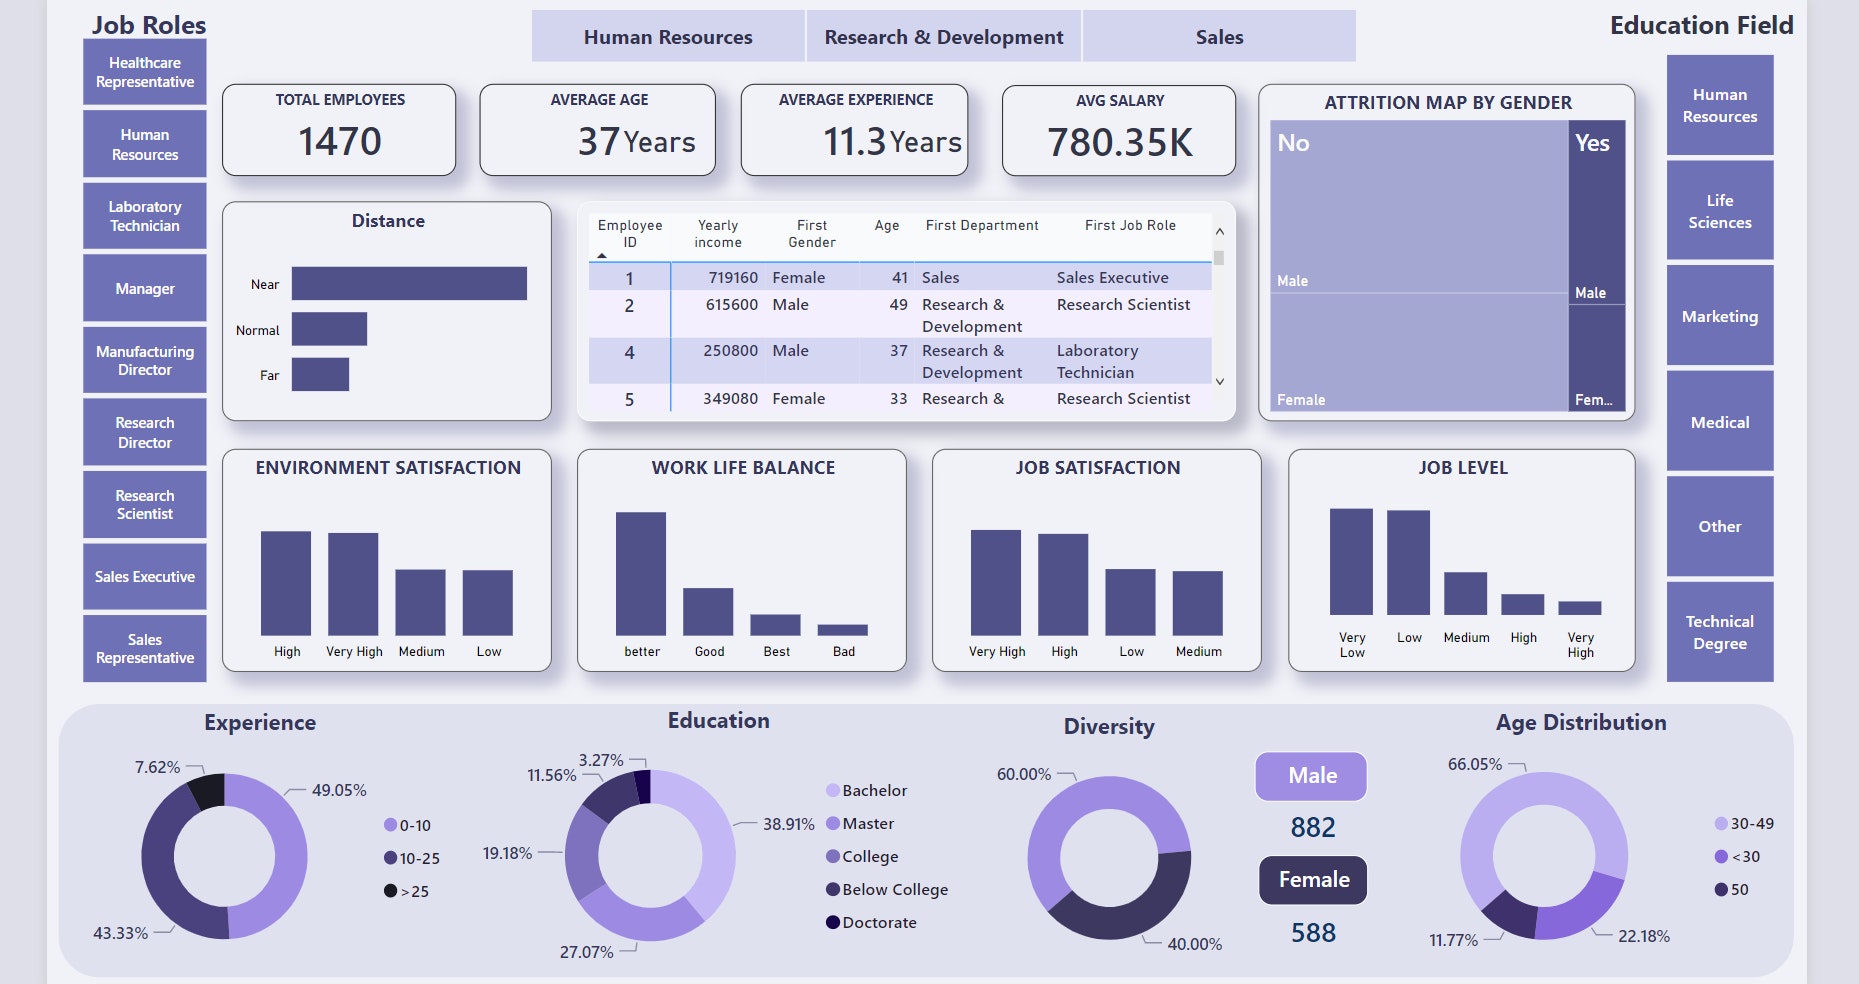Select the Manager job role filter
The image size is (1859, 984).
(144, 288)
